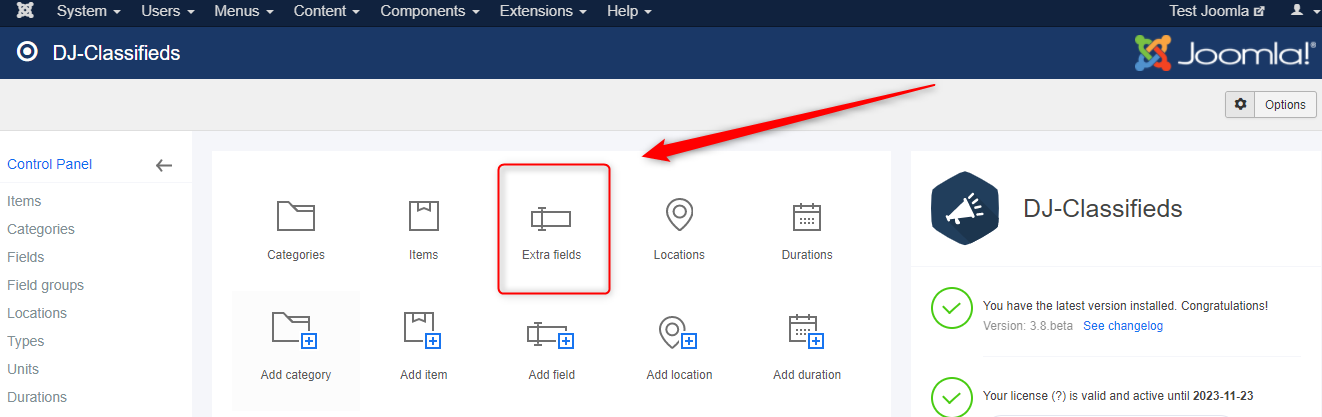The image size is (1322, 417).
Task: Click the license expiry date 2023-11-23
Action: click(x=1221, y=396)
